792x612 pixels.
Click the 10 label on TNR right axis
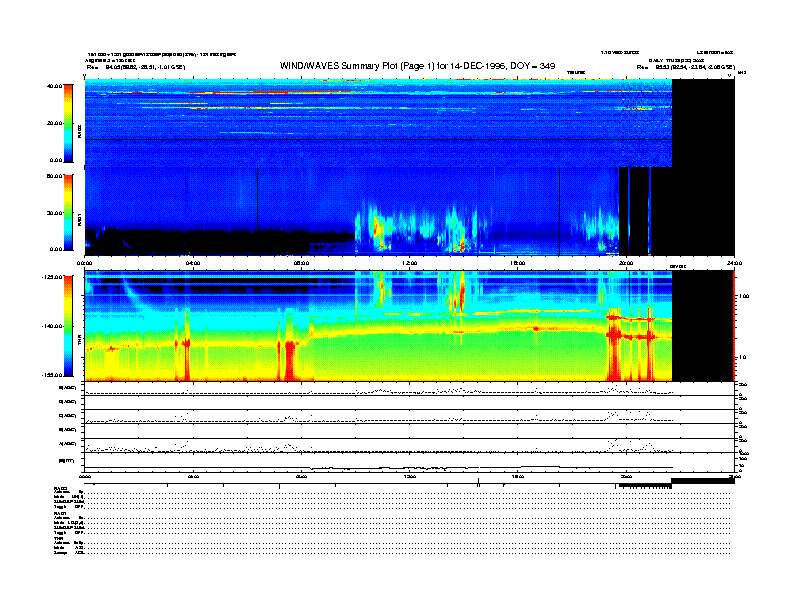click(x=744, y=358)
